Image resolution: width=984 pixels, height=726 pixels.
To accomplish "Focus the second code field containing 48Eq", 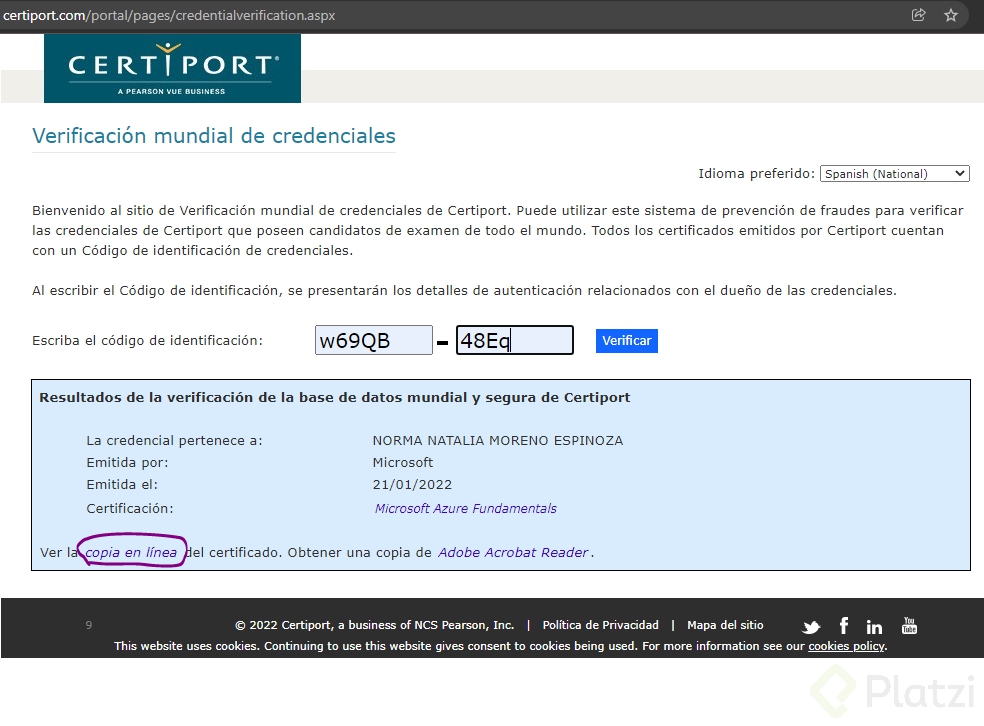I will pos(515,340).
